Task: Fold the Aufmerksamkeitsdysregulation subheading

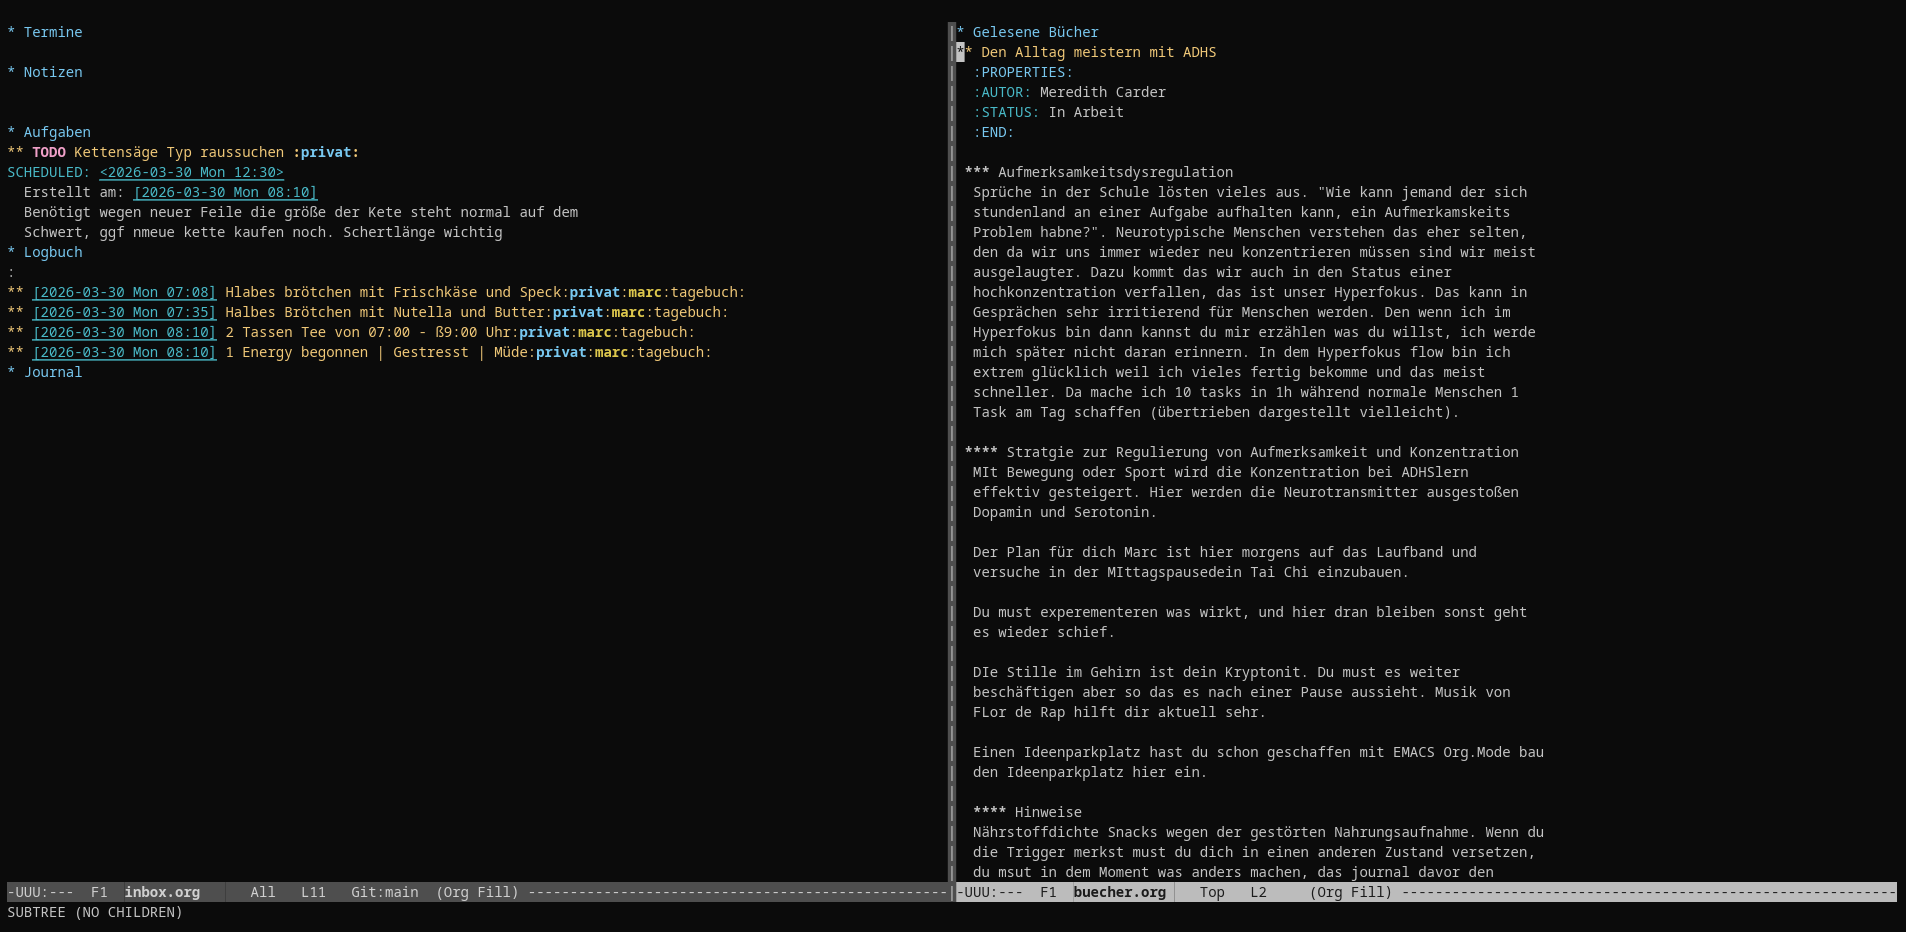Action: click(x=1114, y=172)
